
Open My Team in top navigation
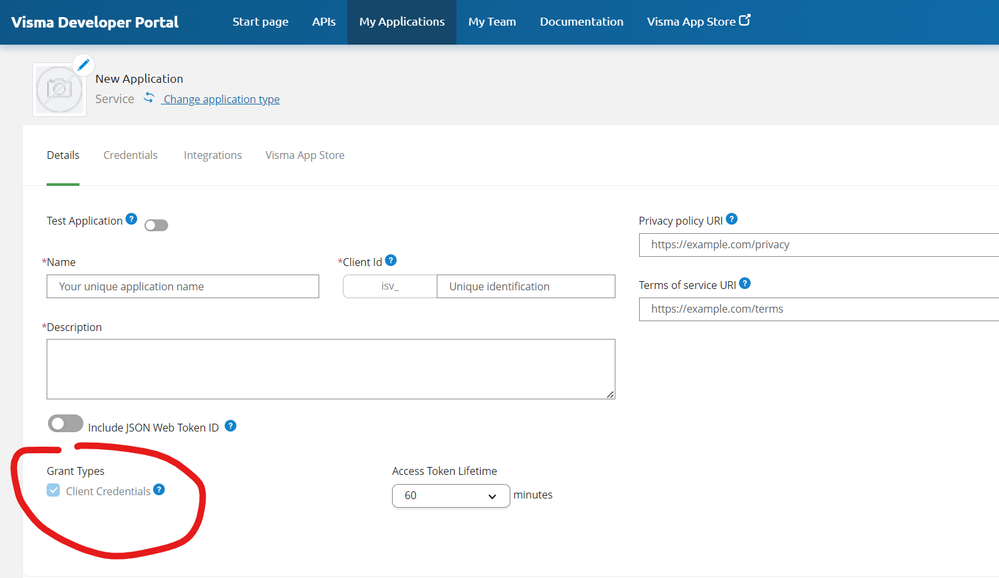tap(492, 22)
